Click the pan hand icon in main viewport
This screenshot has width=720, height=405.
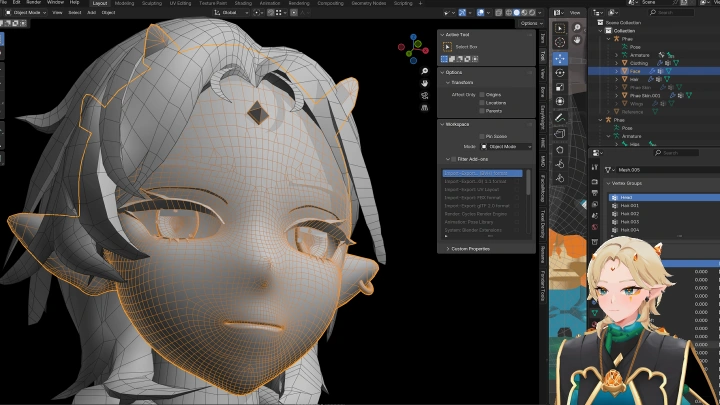pyautogui.click(x=425, y=83)
